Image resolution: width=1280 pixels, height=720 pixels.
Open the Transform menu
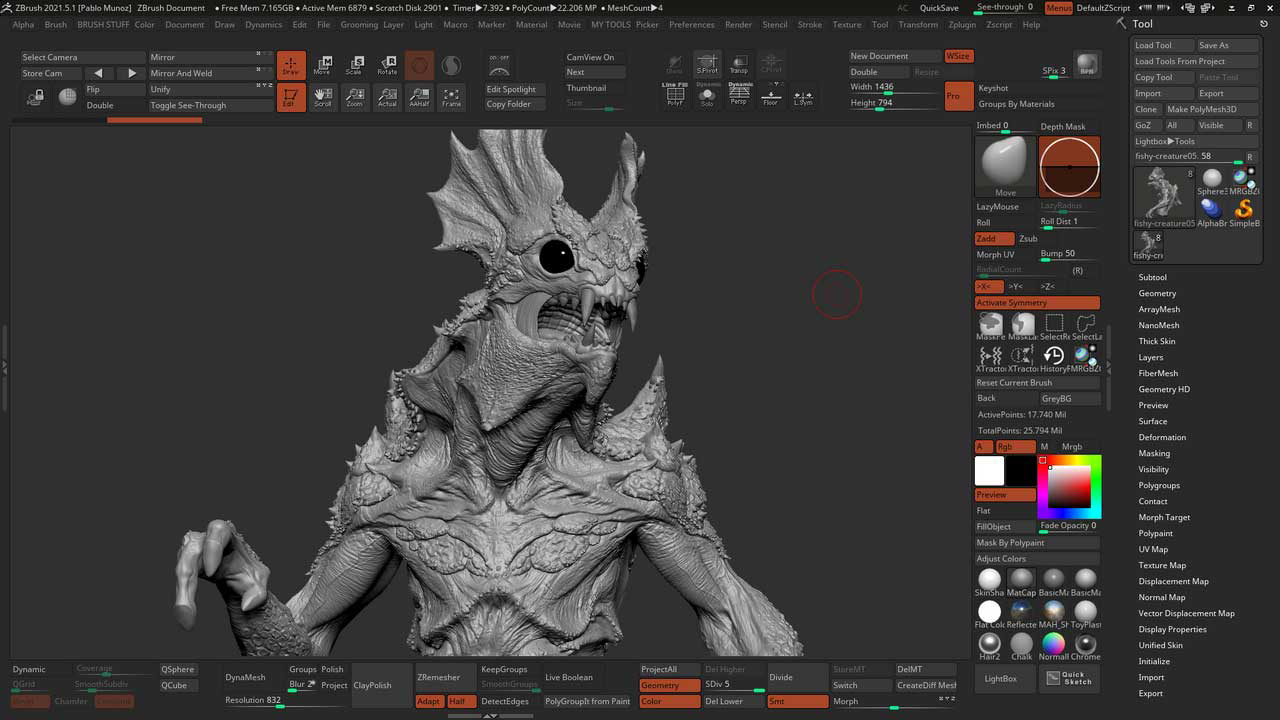pyautogui.click(x=918, y=24)
